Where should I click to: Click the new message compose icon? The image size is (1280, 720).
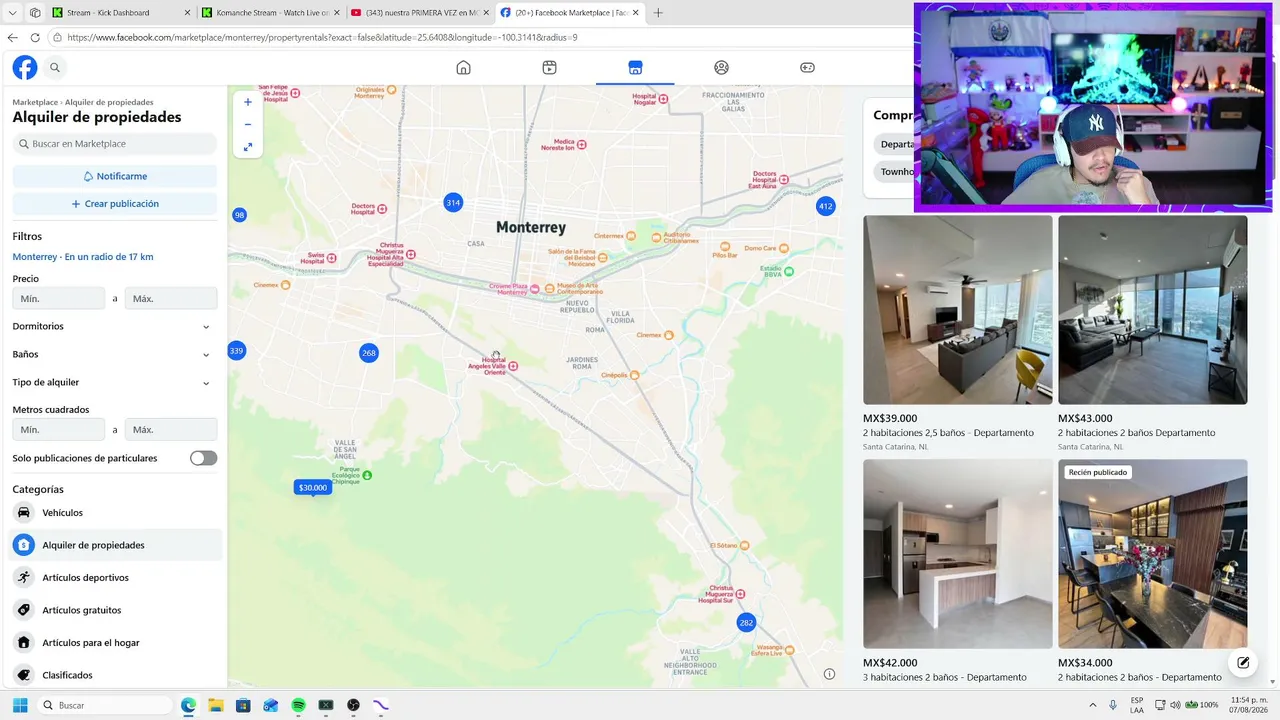(1243, 662)
